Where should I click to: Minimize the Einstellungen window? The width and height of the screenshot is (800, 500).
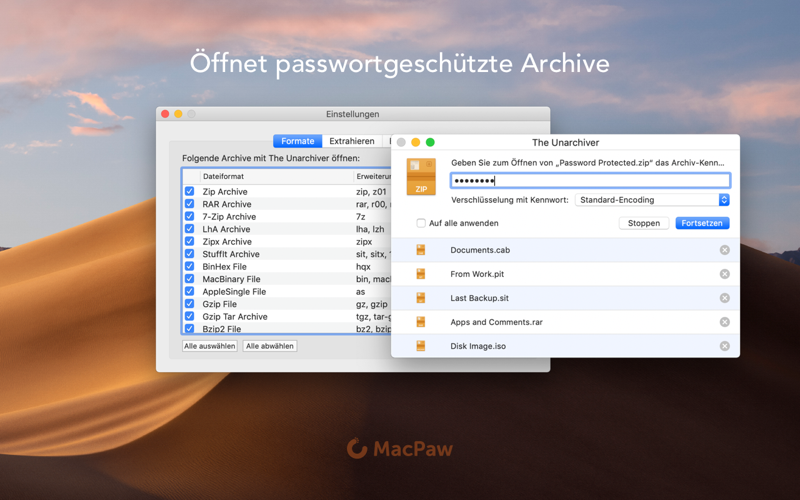(178, 114)
